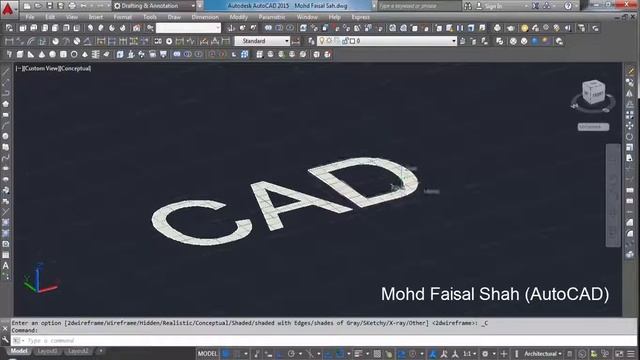The width and height of the screenshot is (640, 360).
Task: Open the Express menu
Action: (x=360, y=17)
